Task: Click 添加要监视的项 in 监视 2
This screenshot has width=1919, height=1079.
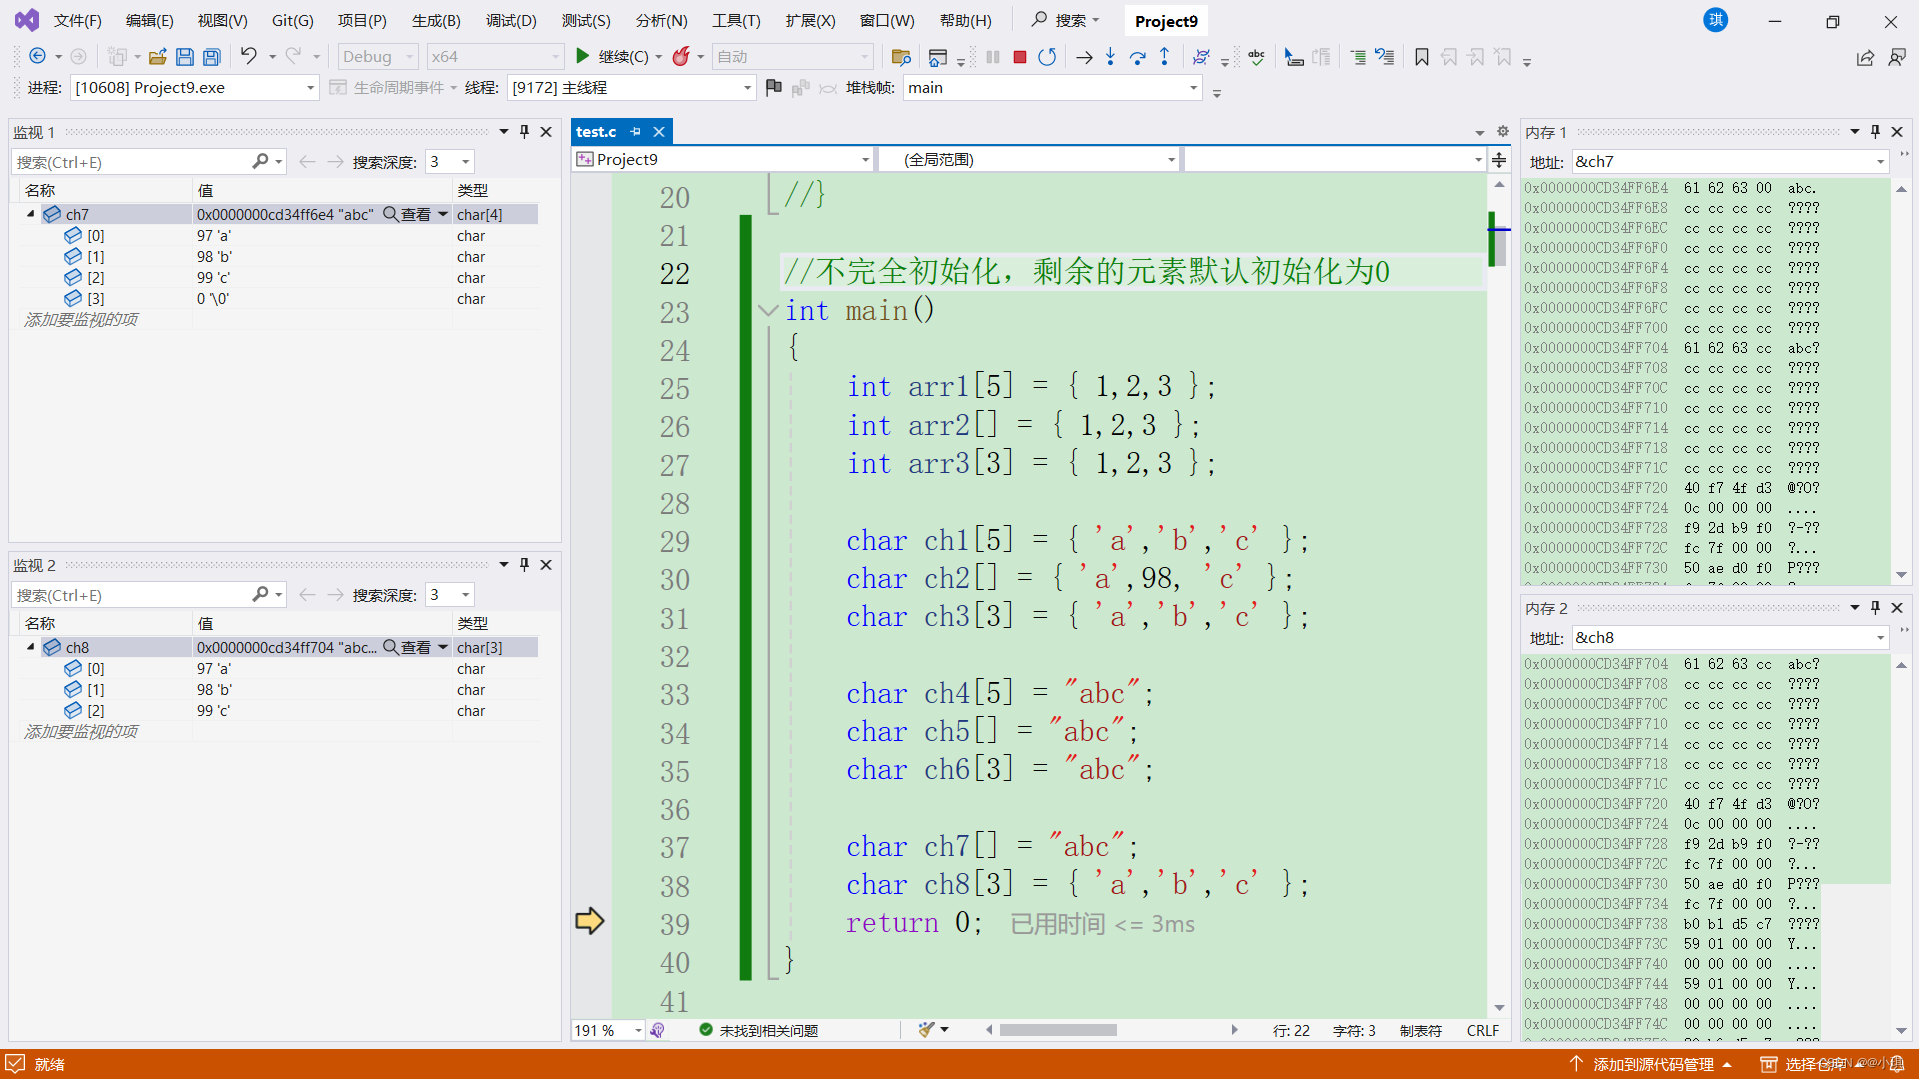Action: tap(81, 732)
